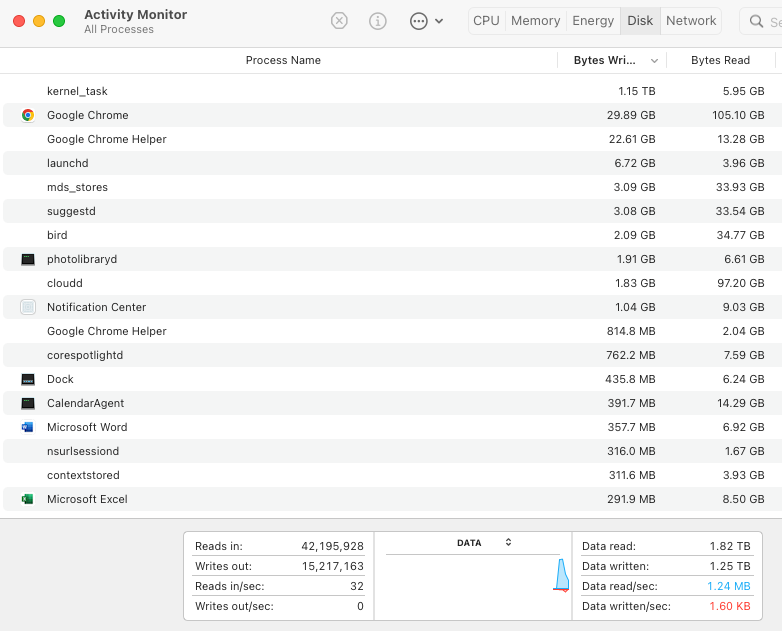Screen dimensions: 782x631
Task: Select the suggestd process name
Action: pyautogui.click(x=71, y=211)
